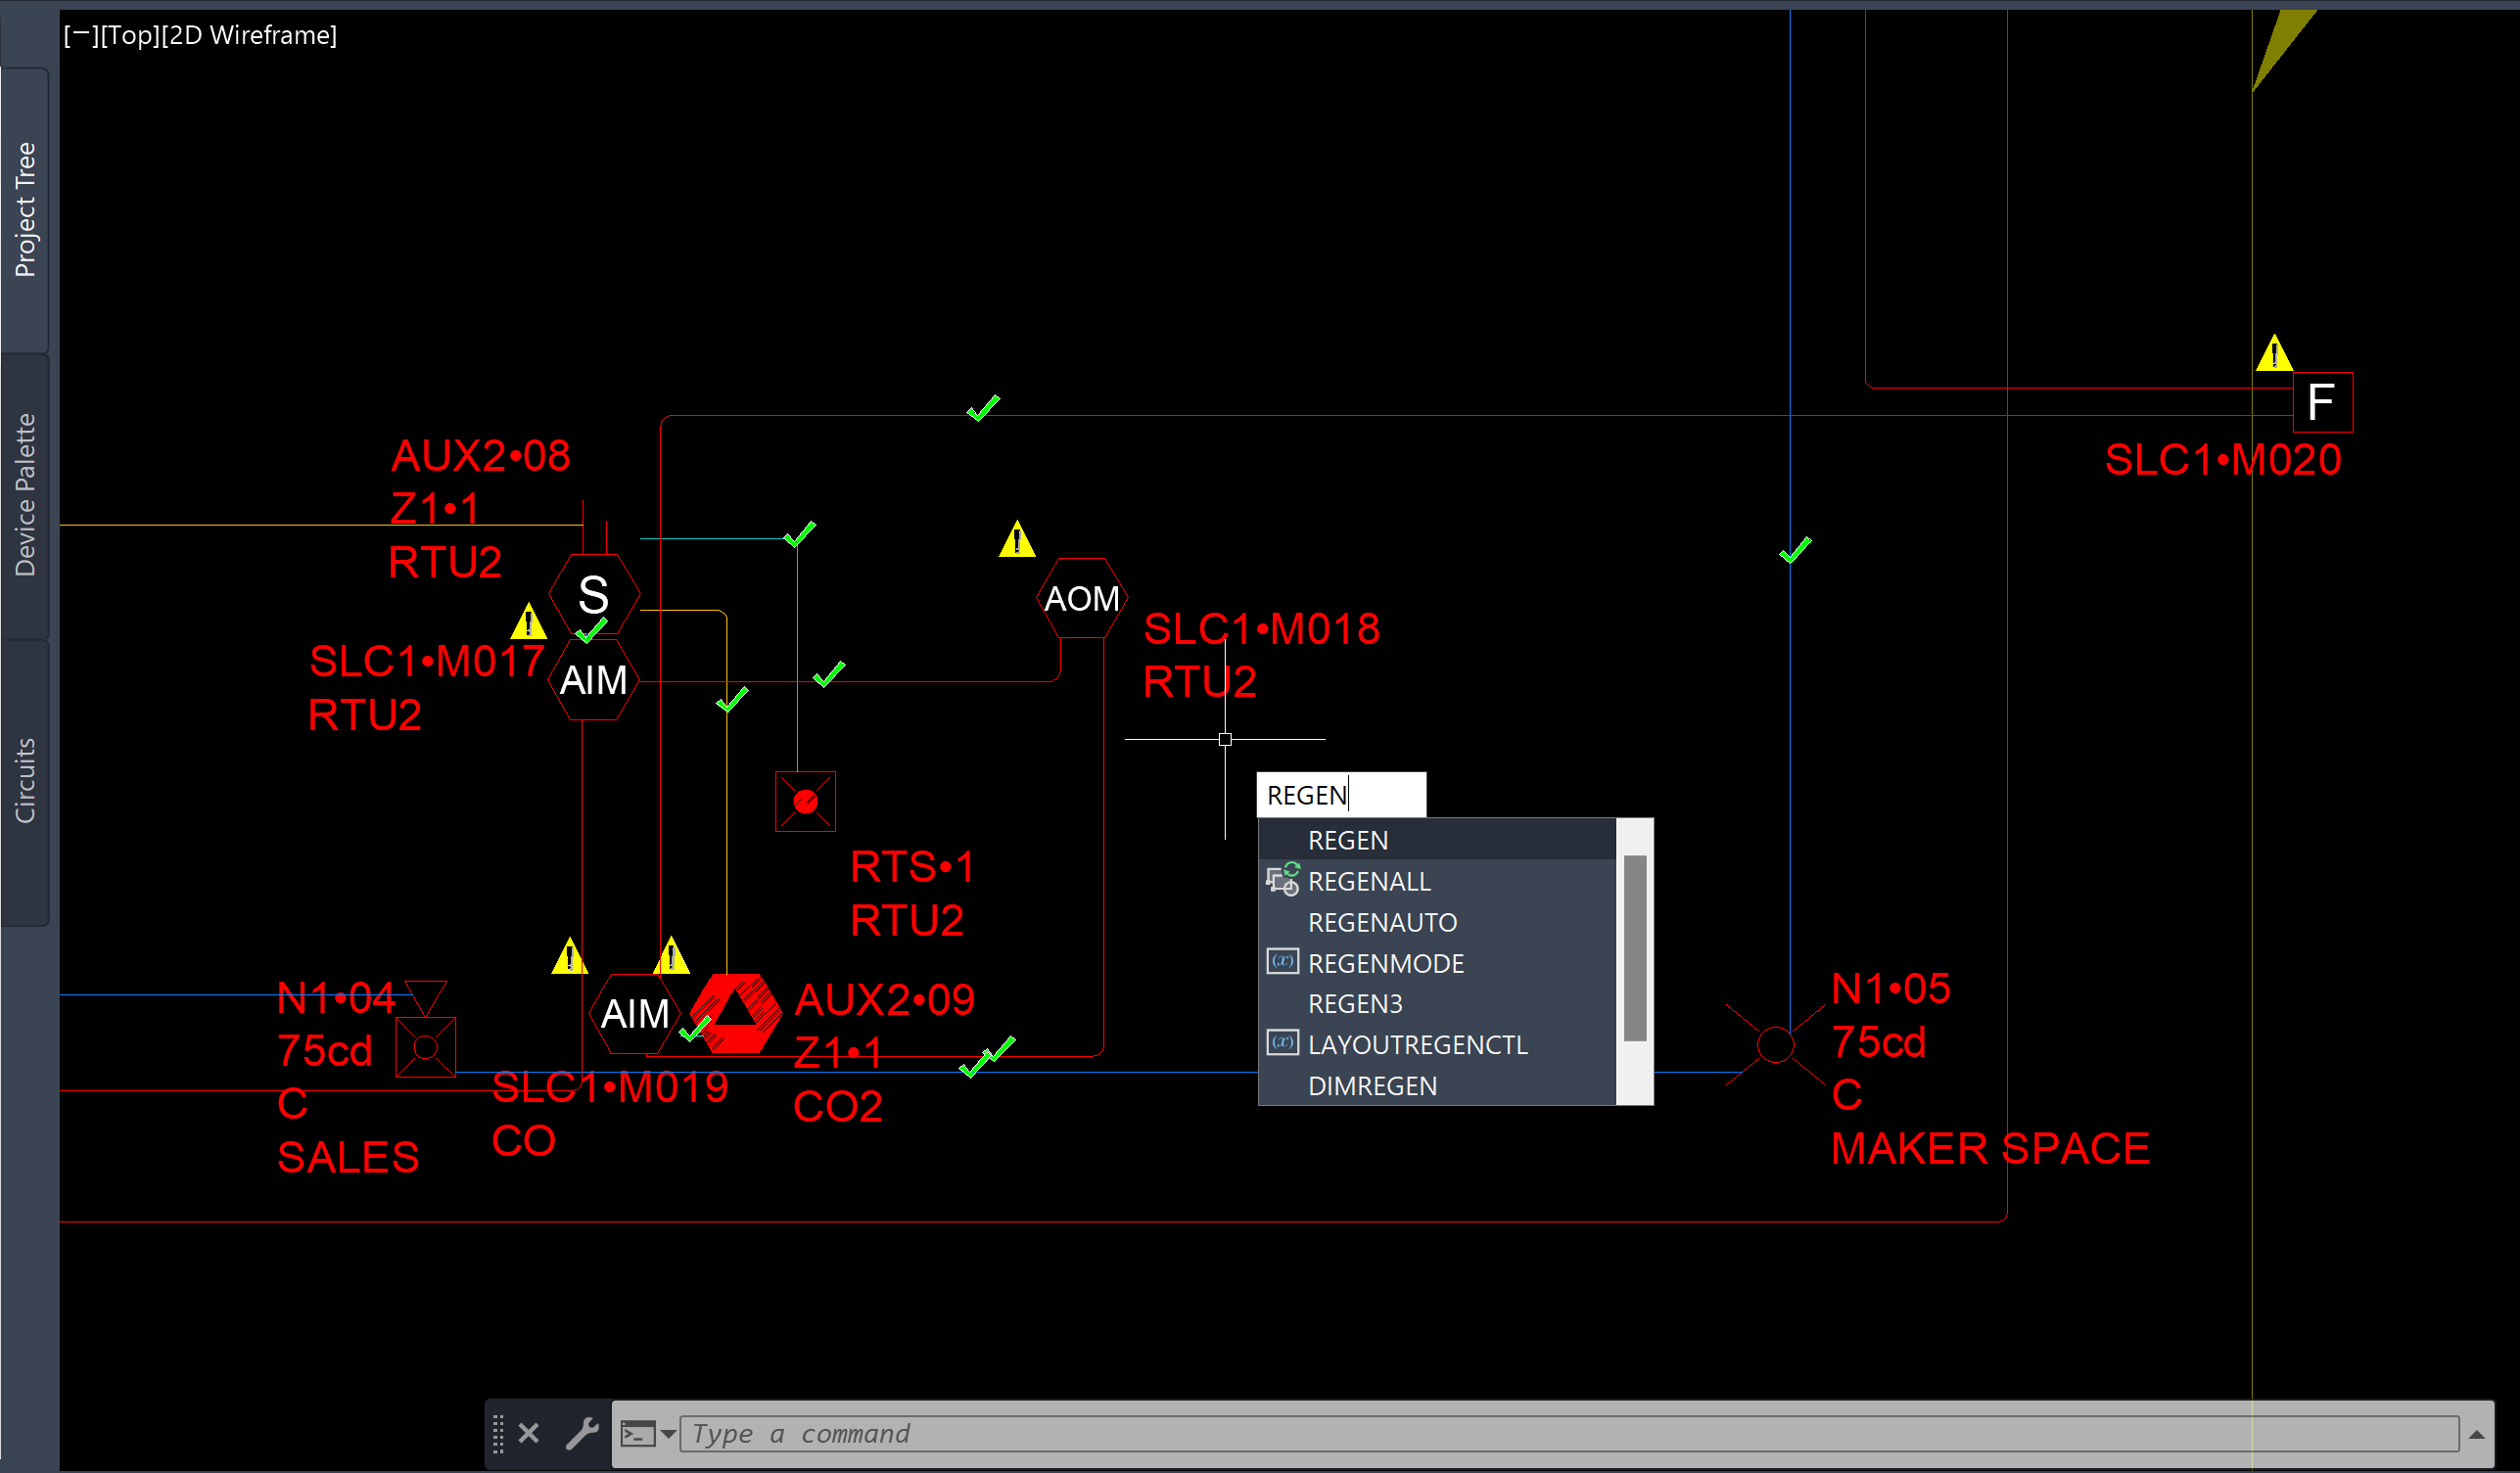Select the RTS•1 text label

point(912,867)
